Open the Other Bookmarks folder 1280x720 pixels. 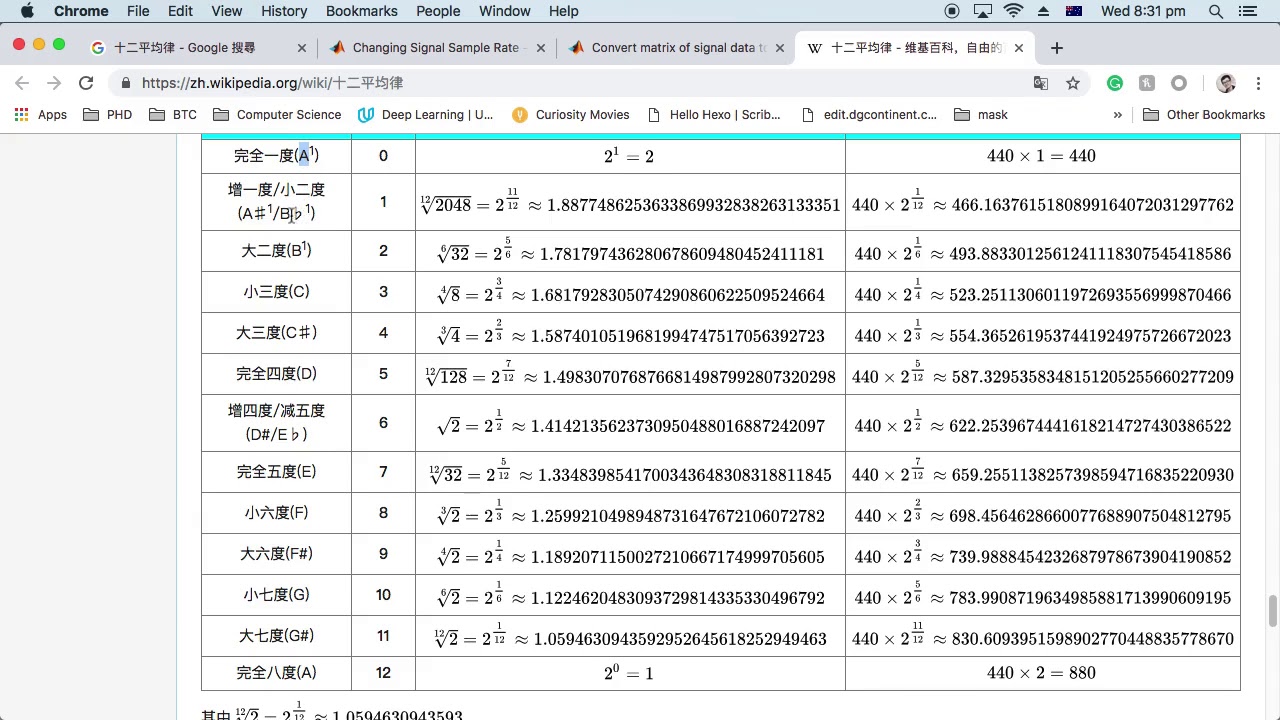click(1204, 115)
